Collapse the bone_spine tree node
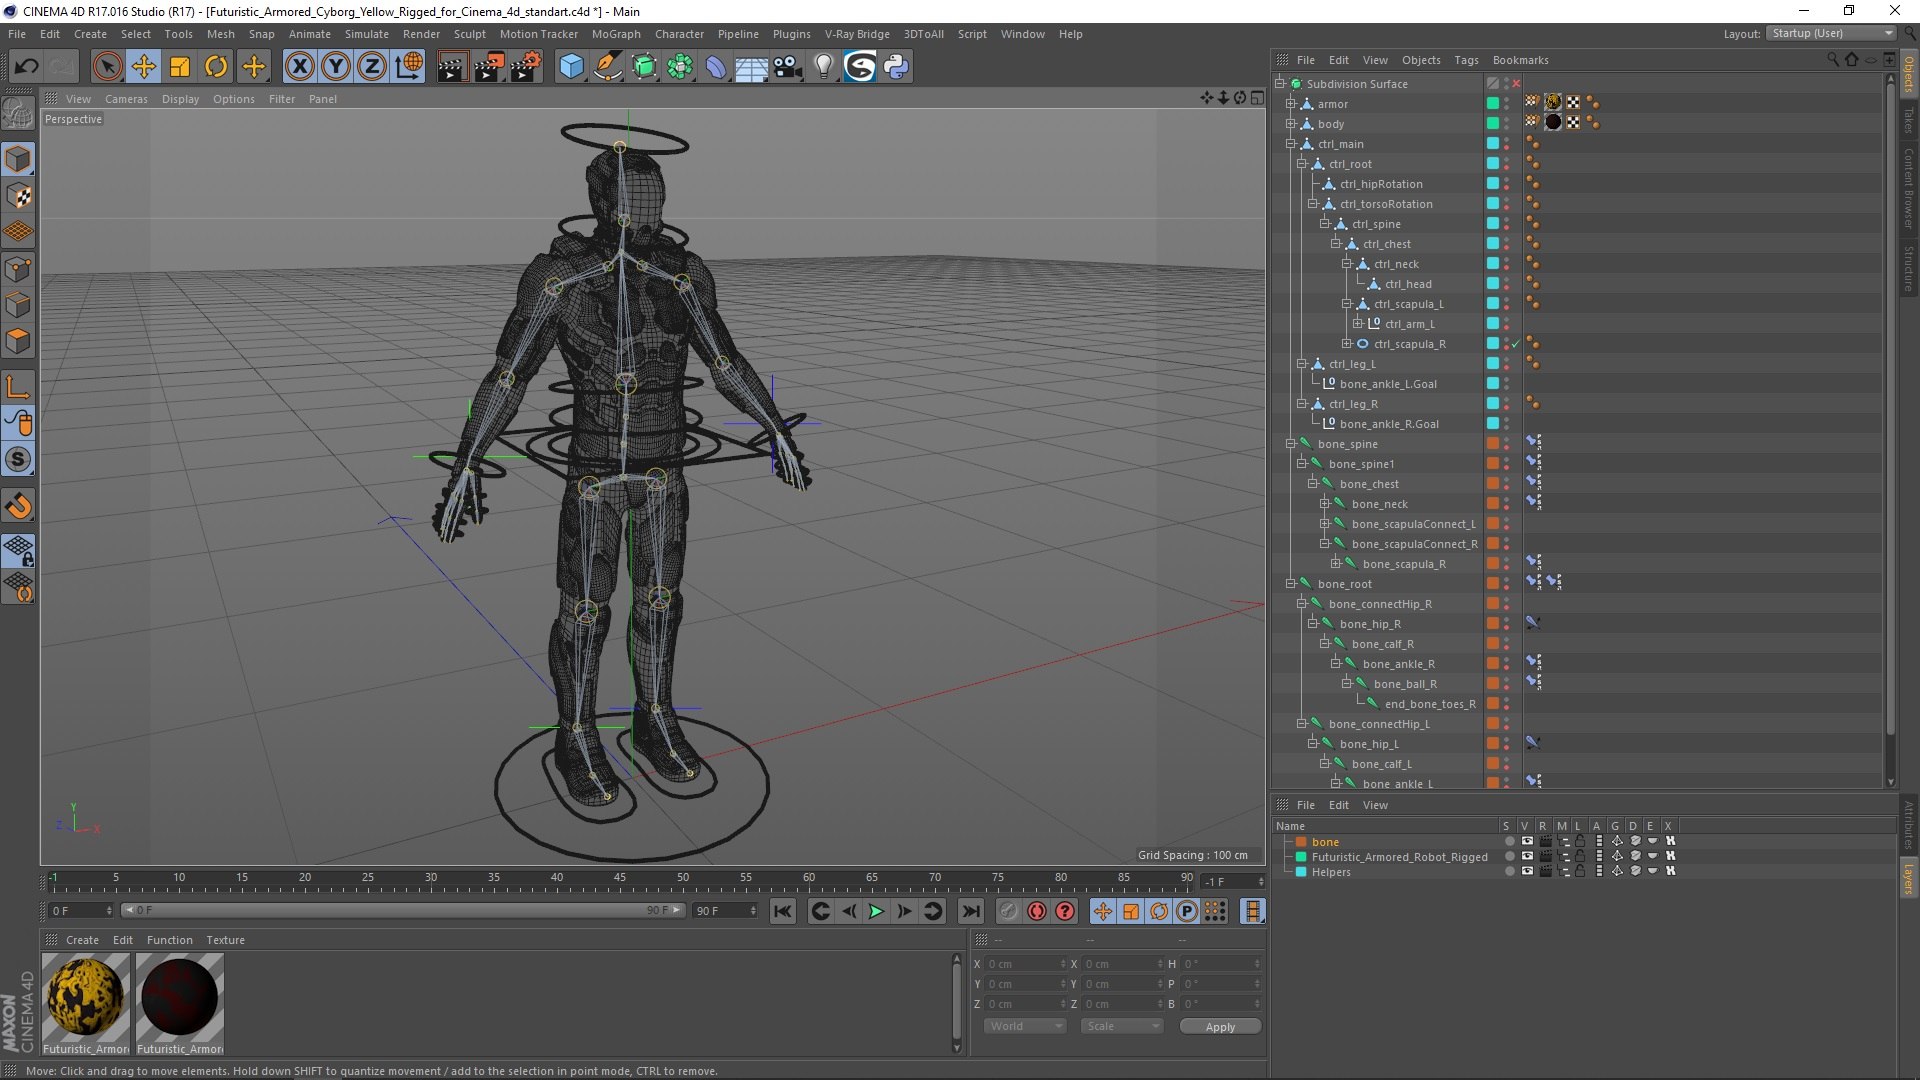 click(x=1291, y=444)
